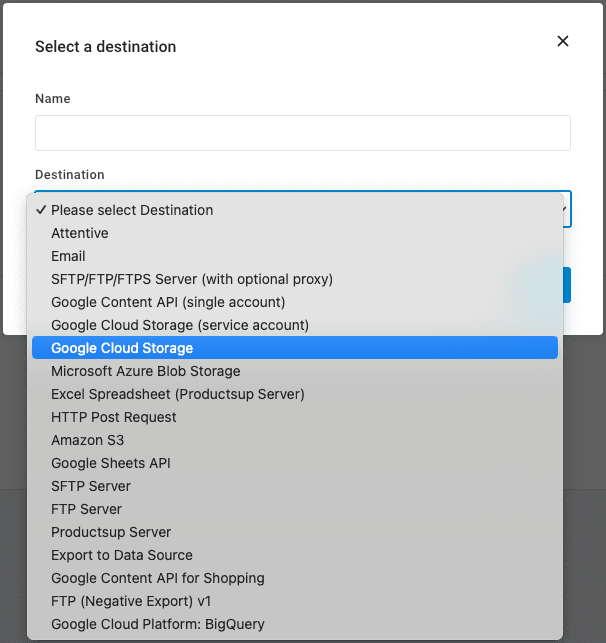606x643 pixels.
Task: Choose SFTP Server from the list
Action: coord(91,486)
